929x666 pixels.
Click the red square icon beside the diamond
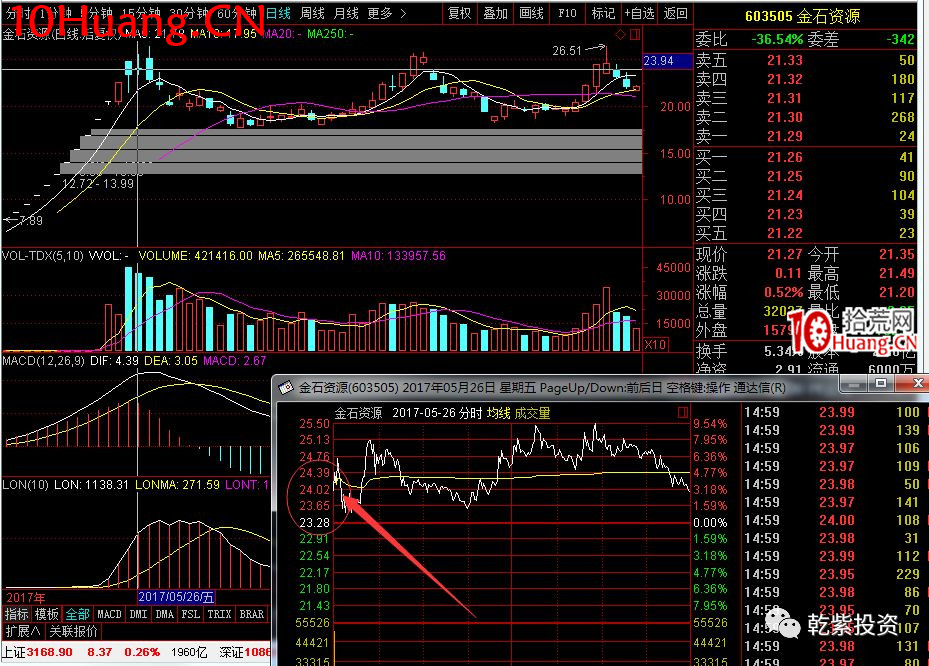(635, 34)
